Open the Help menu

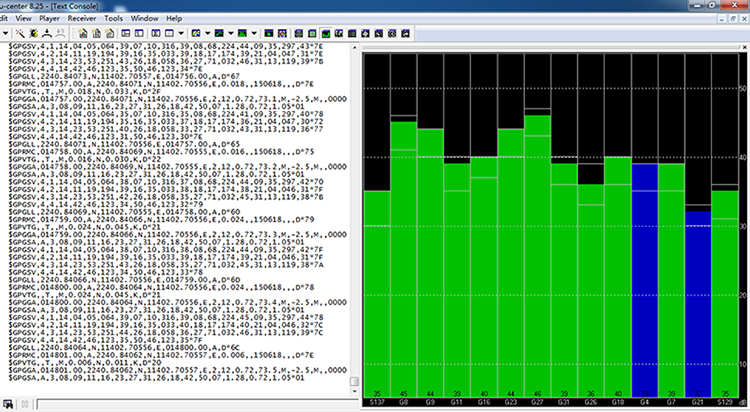click(174, 18)
